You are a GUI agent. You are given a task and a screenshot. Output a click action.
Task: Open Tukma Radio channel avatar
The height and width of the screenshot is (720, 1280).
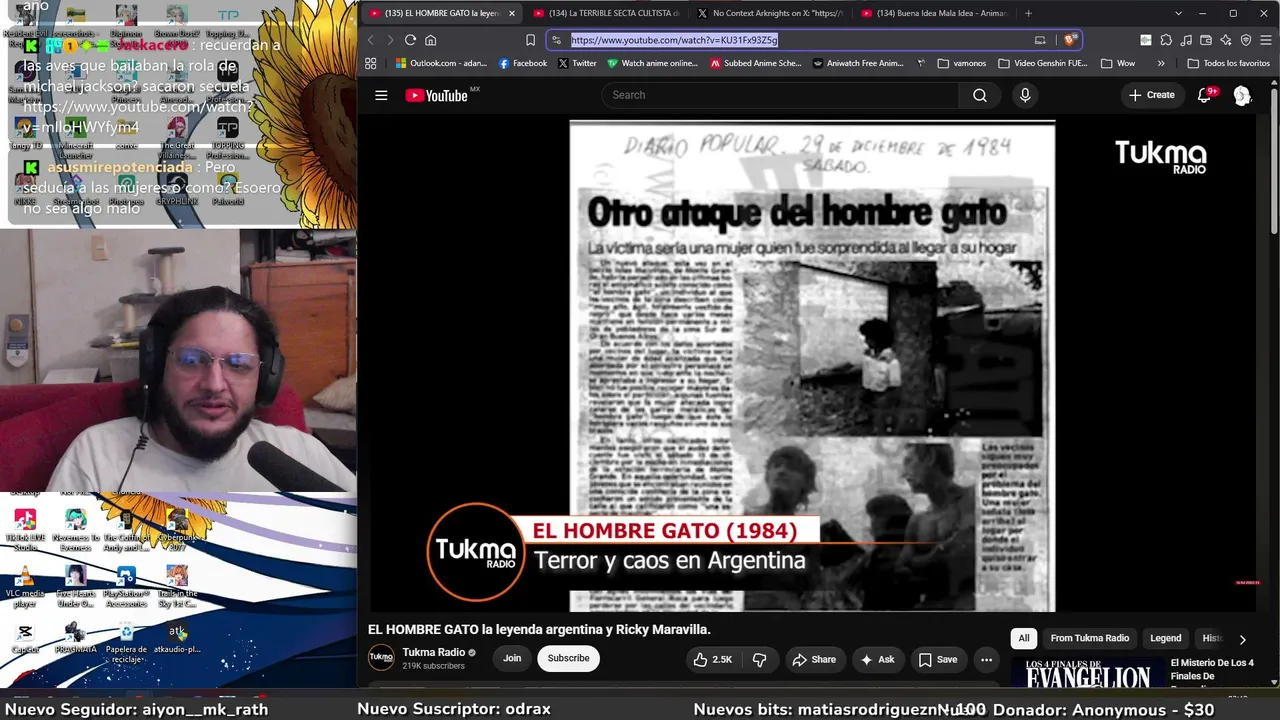[381, 657]
